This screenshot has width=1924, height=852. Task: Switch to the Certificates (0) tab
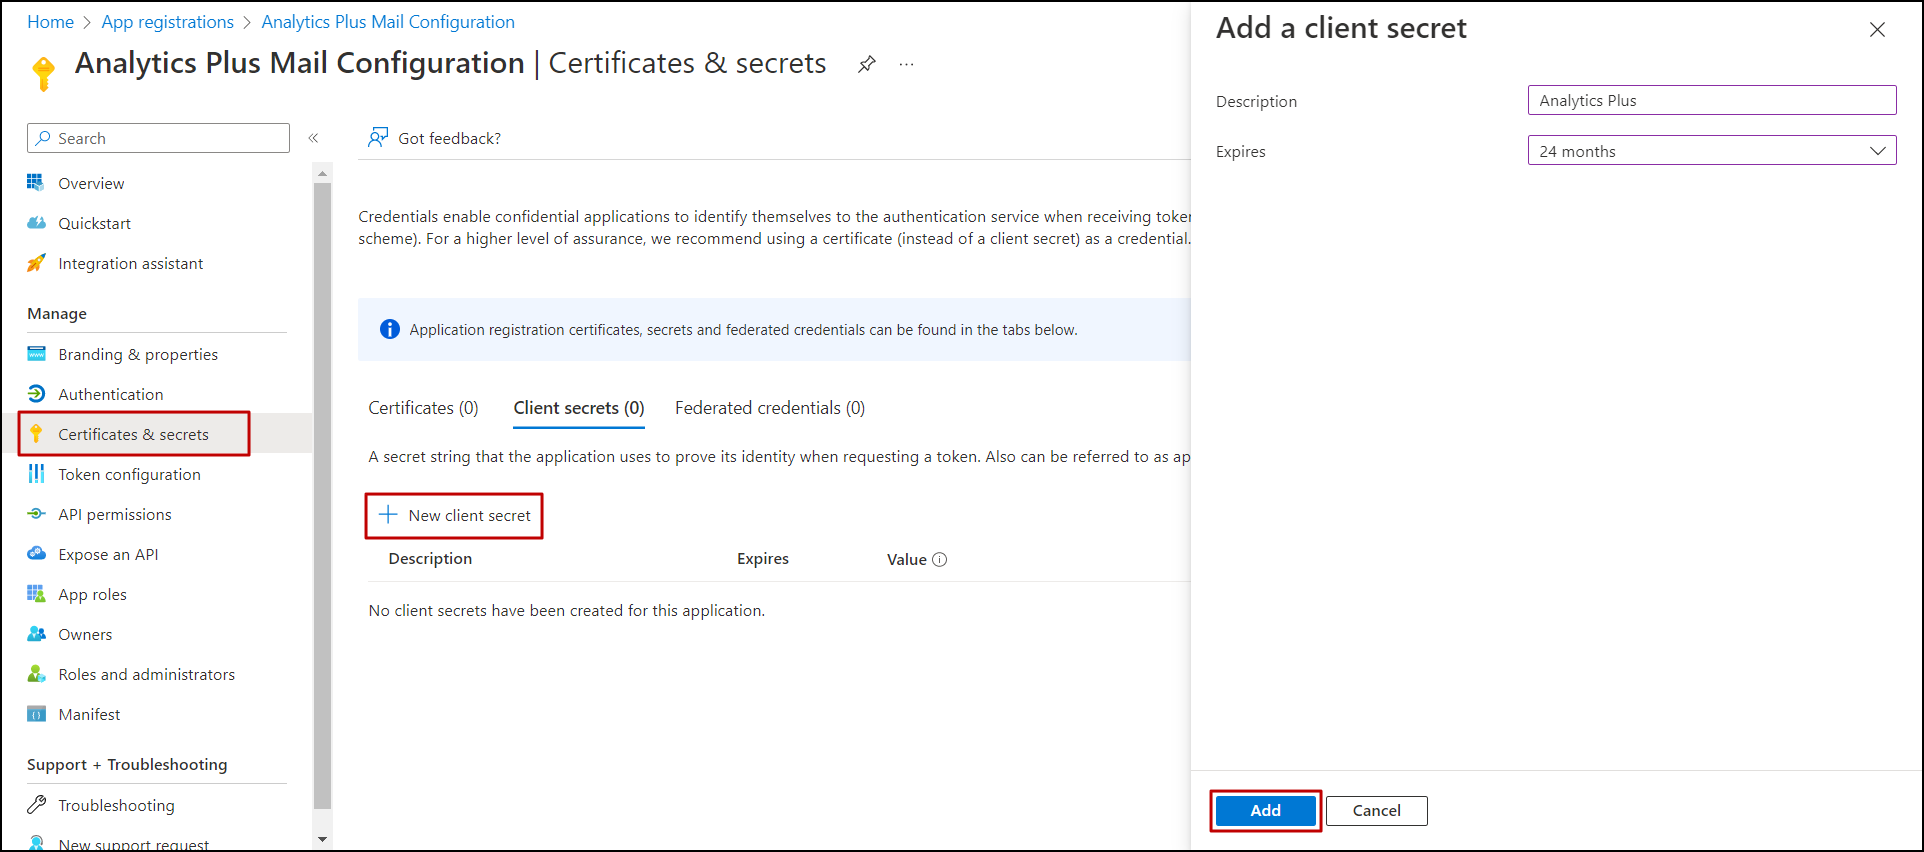[x=423, y=408]
